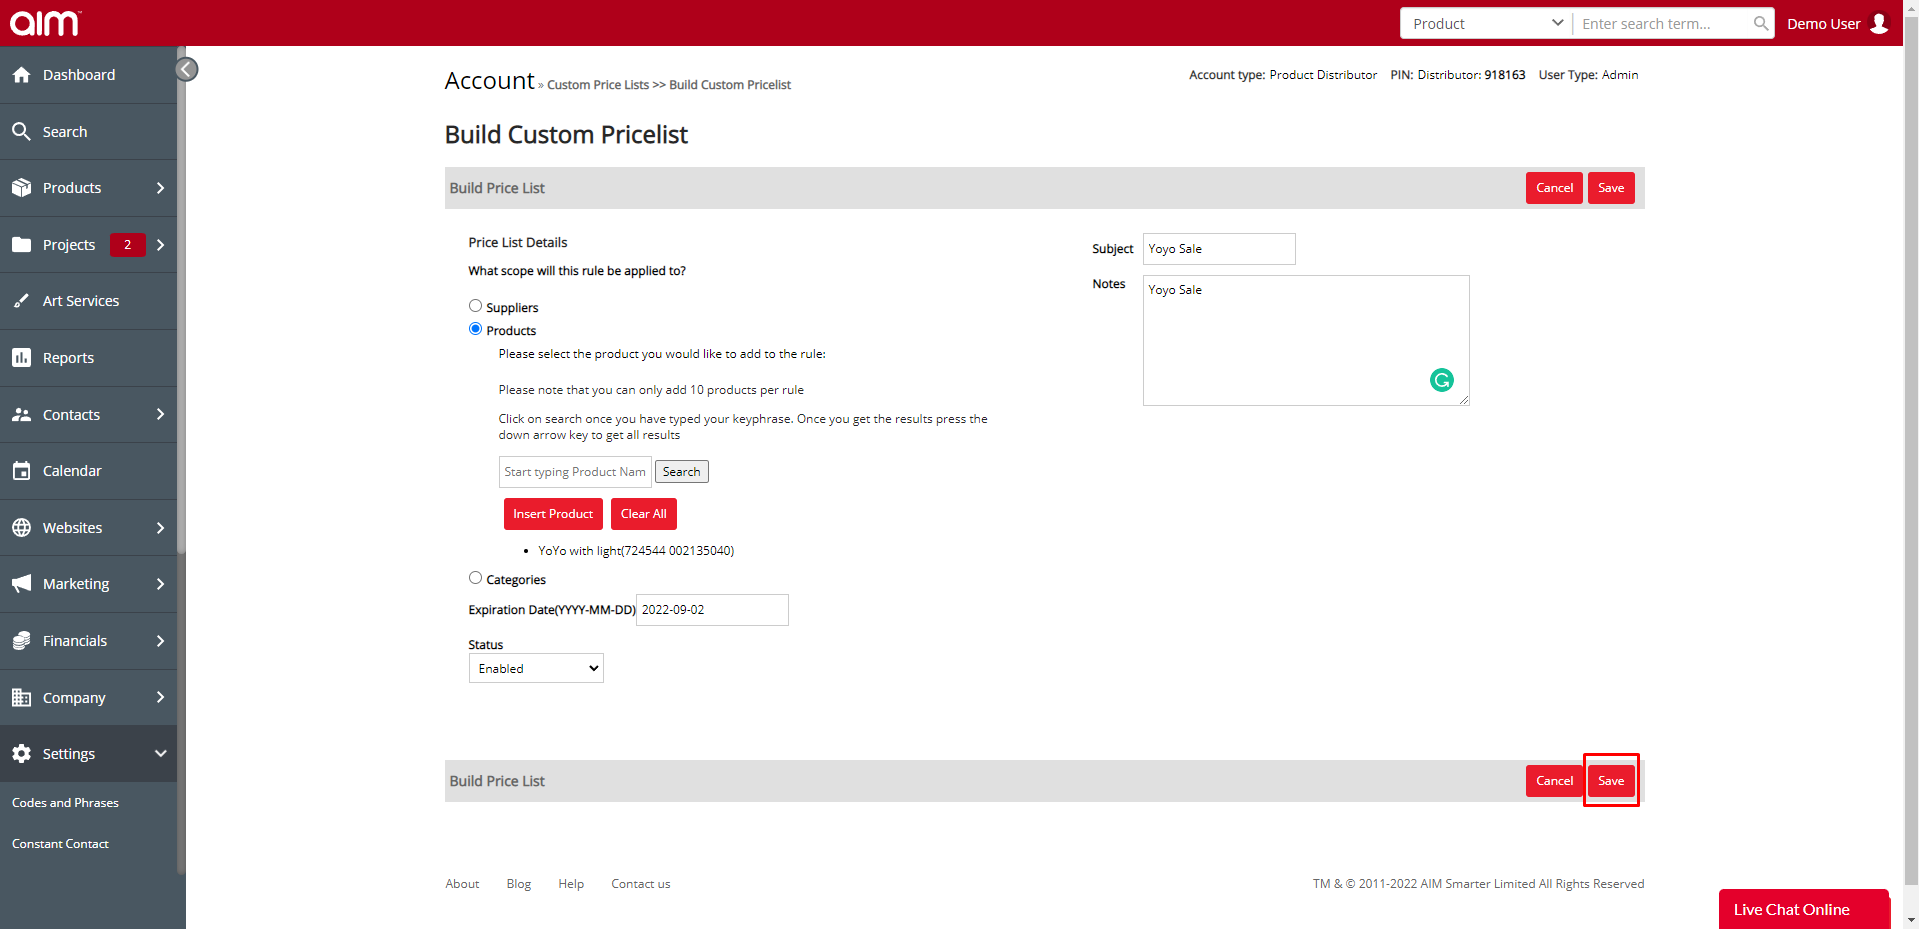Open Codes and Phrases settings item
The height and width of the screenshot is (929, 1919).
[x=65, y=803]
